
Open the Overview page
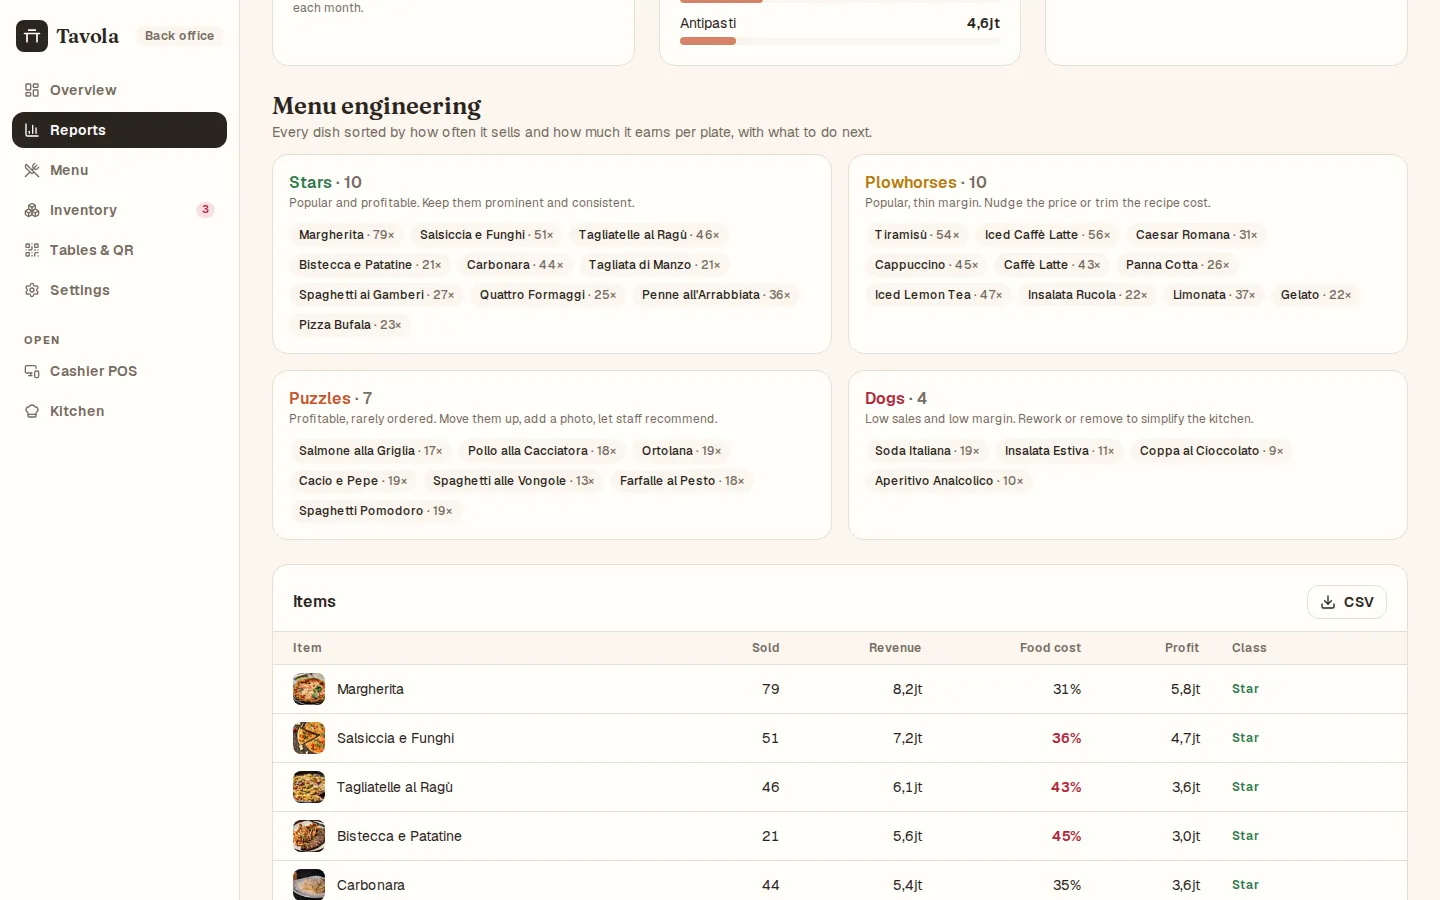tap(119, 90)
